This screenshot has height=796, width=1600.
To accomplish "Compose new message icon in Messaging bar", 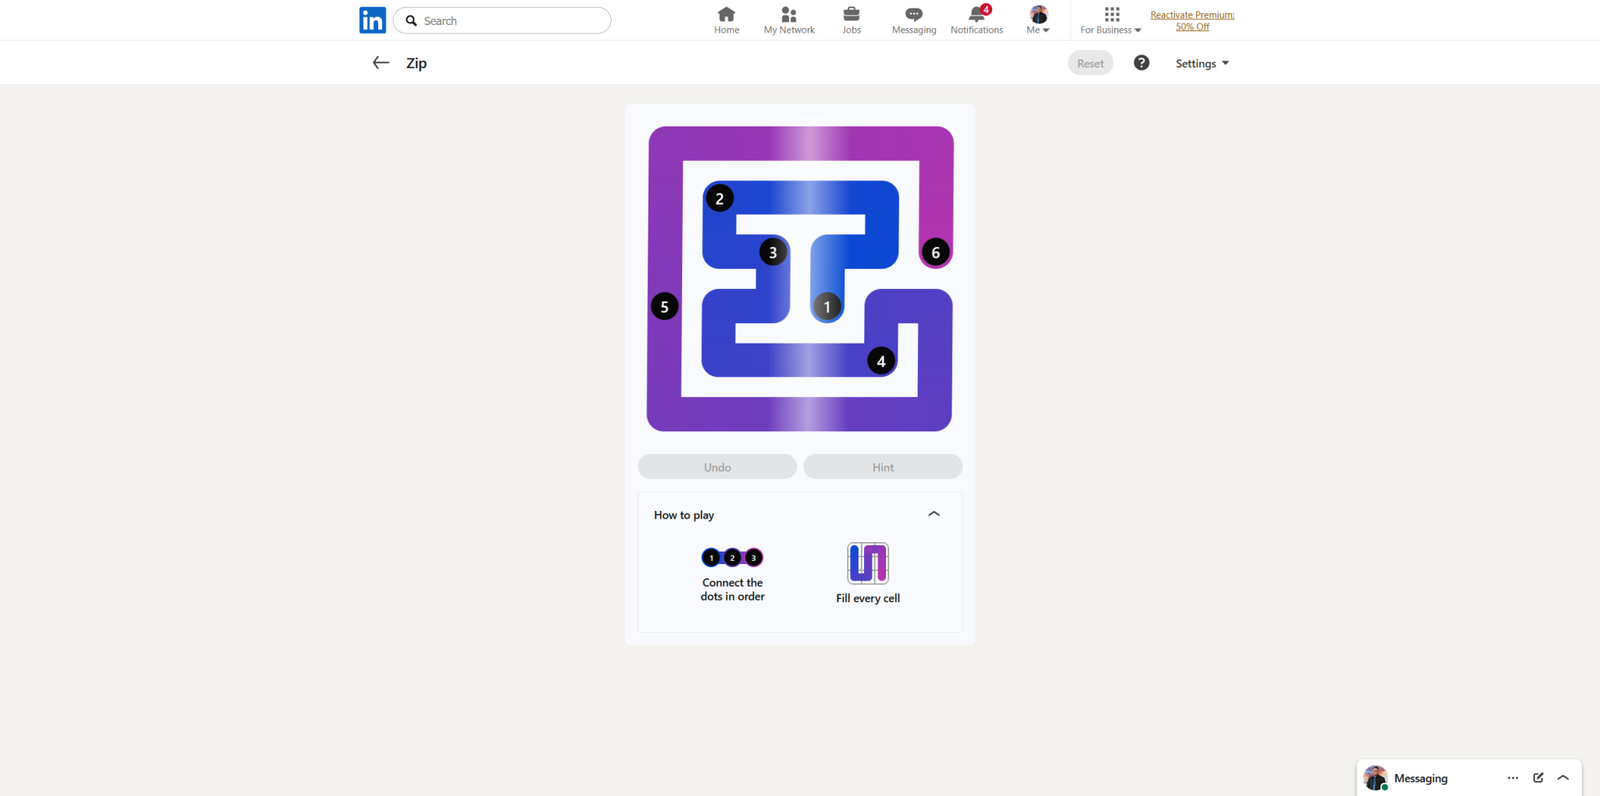I will (1538, 778).
